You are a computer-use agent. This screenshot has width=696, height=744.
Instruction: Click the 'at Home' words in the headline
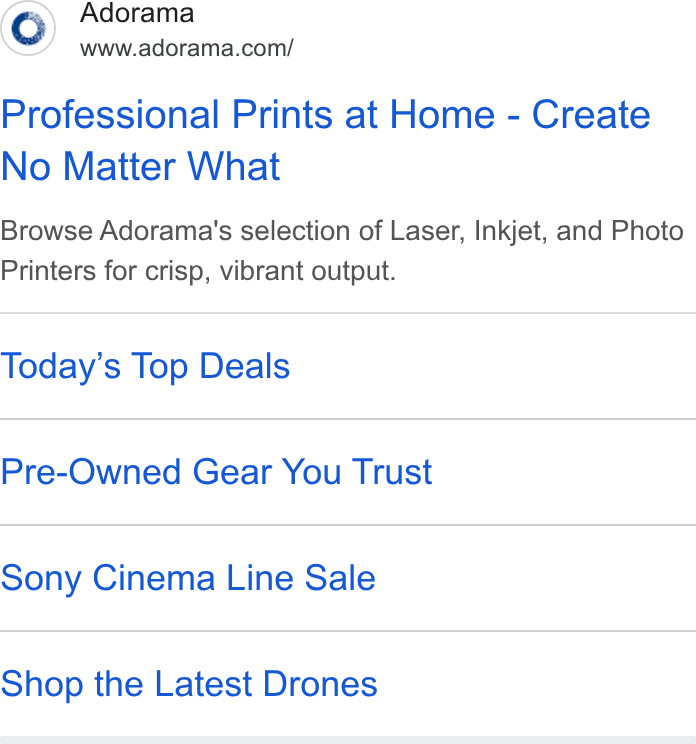(x=420, y=114)
